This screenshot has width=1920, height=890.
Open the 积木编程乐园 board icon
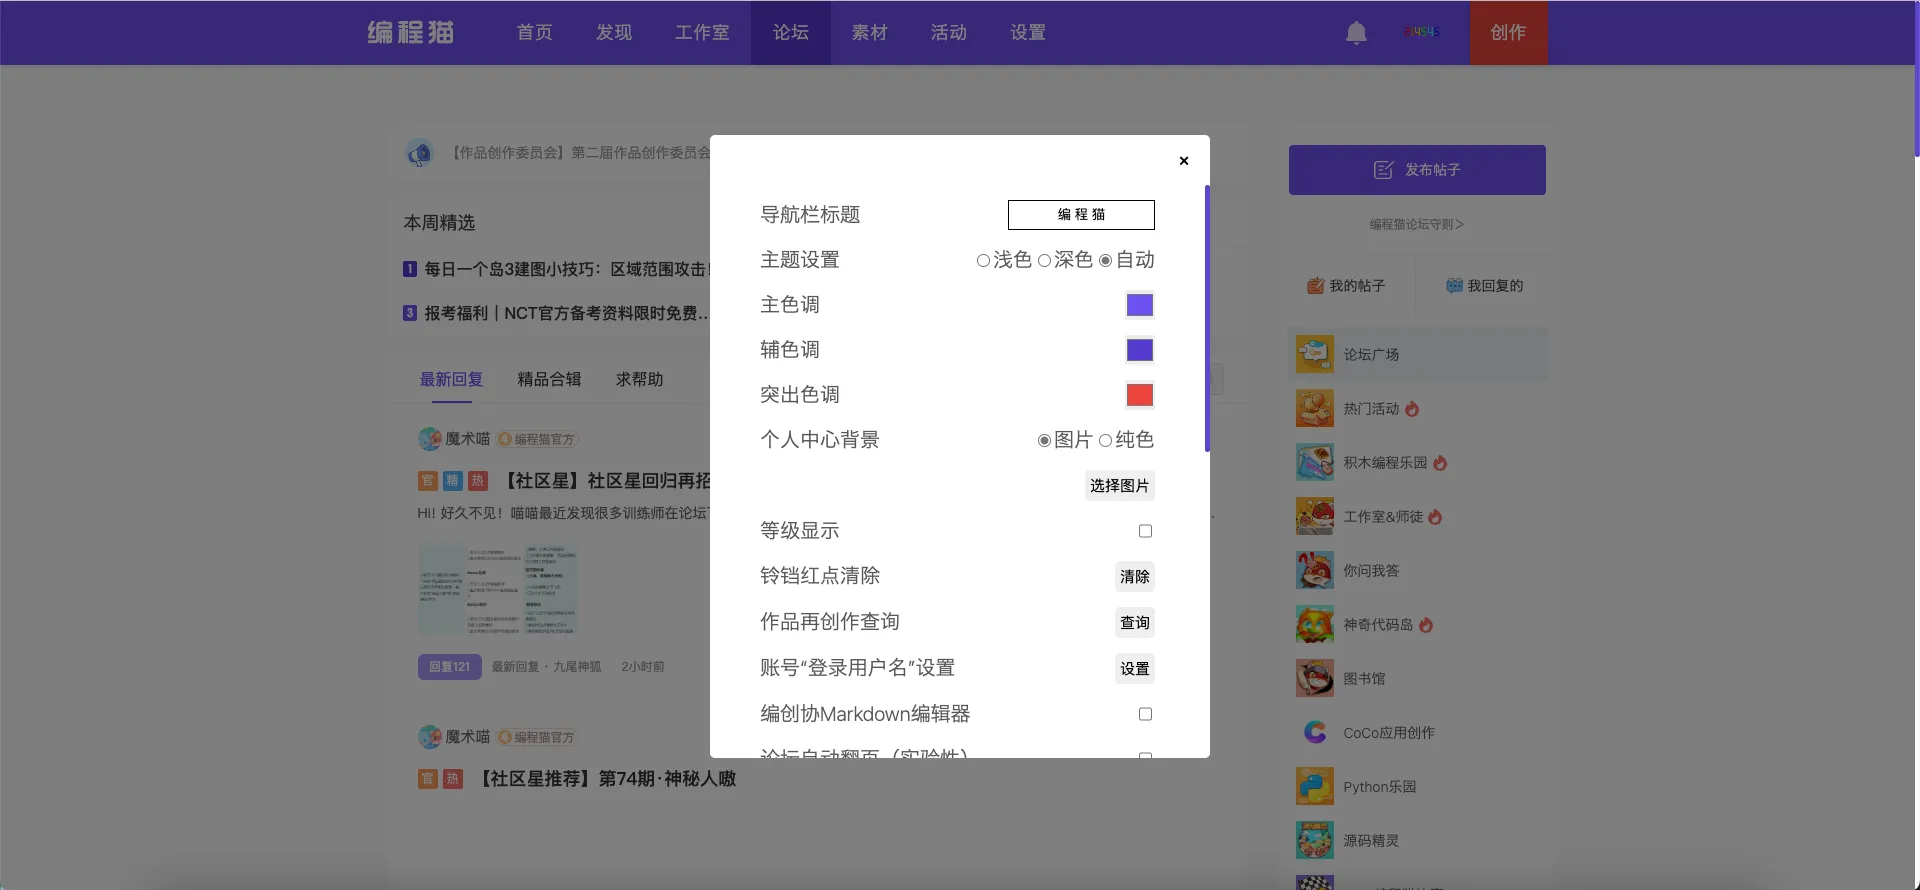[1315, 462]
